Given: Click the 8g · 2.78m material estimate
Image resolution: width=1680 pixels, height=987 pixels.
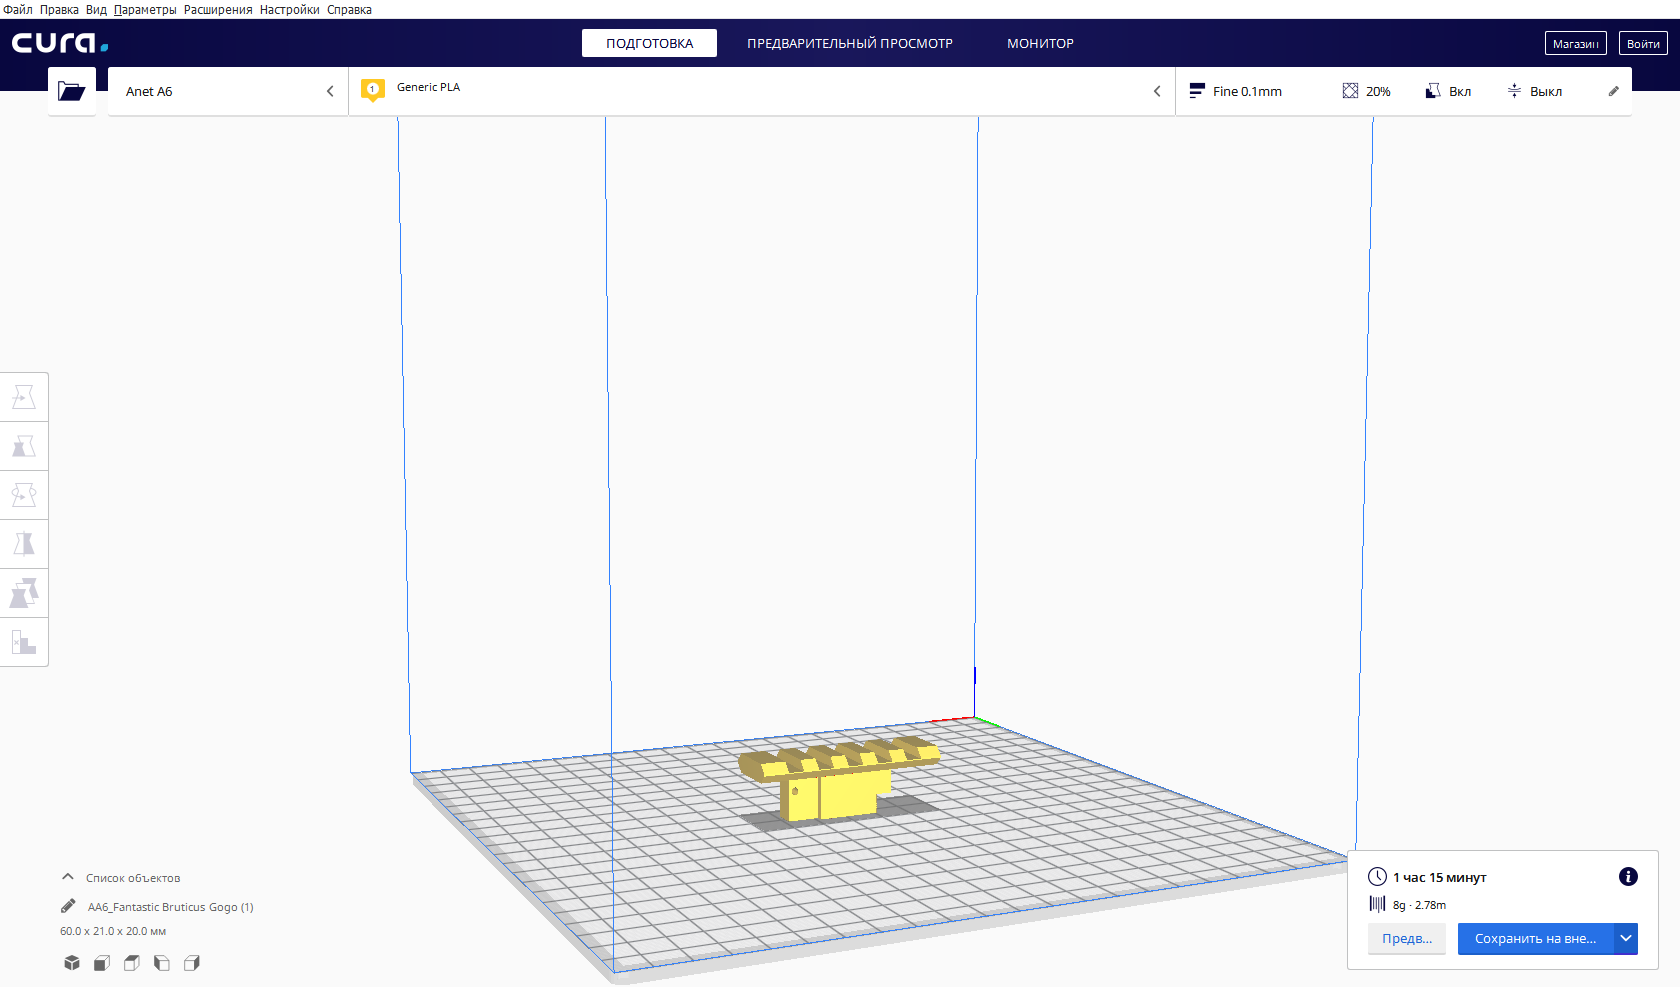Looking at the screenshot, I should point(1419,905).
